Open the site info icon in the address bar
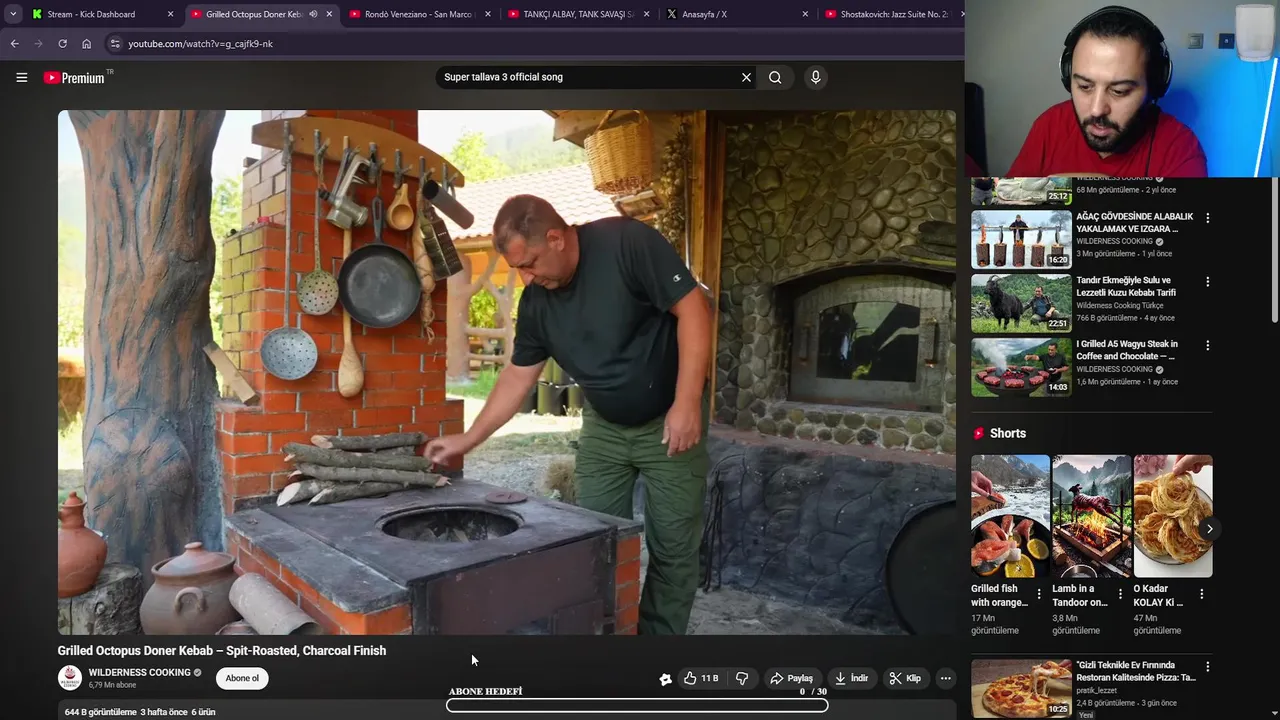The image size is (1280, 720). click(x=115, y=44)
